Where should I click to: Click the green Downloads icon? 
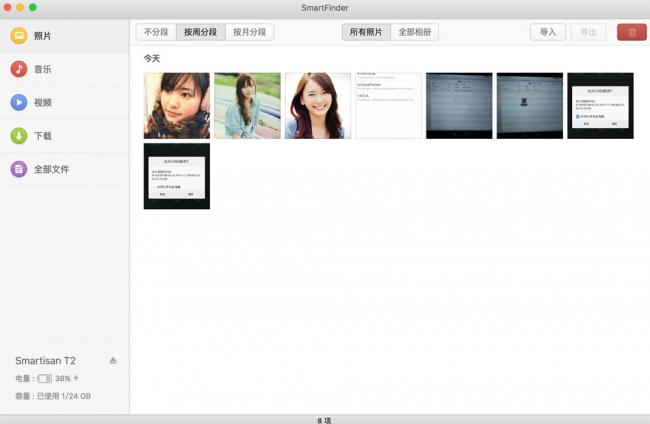tap(18, 136)
